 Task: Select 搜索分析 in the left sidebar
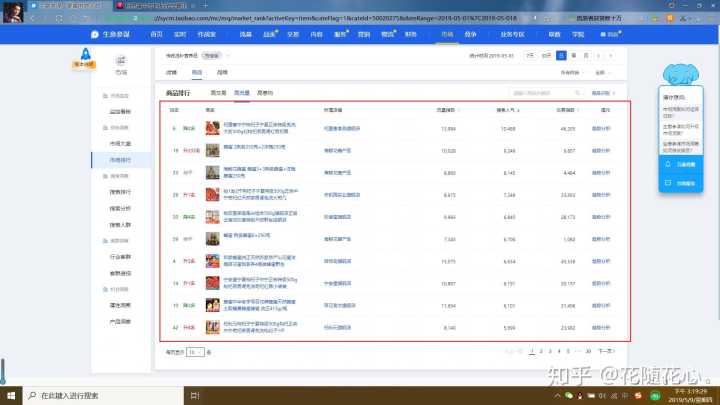(120, 208)
